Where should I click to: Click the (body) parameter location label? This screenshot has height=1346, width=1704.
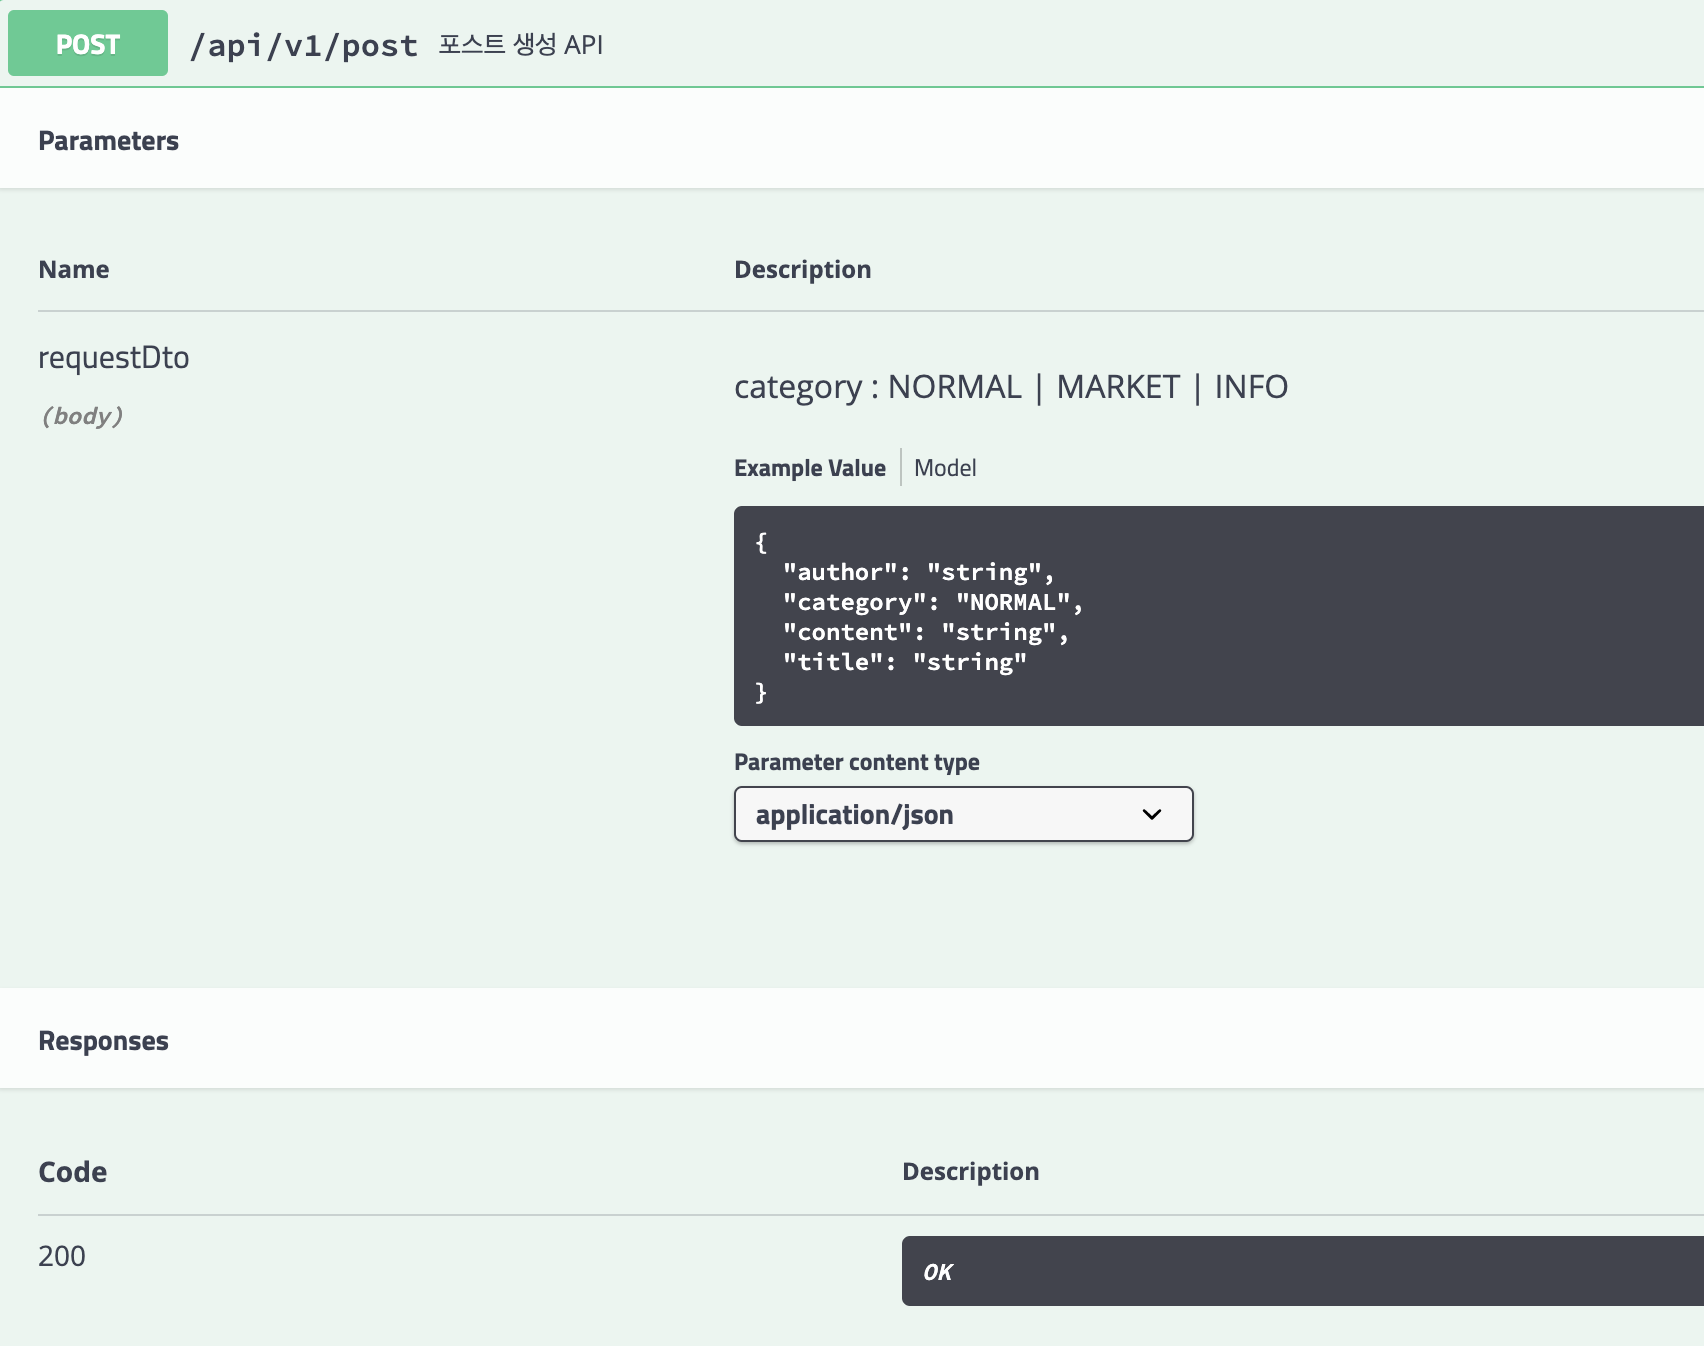tap(82, 416)
